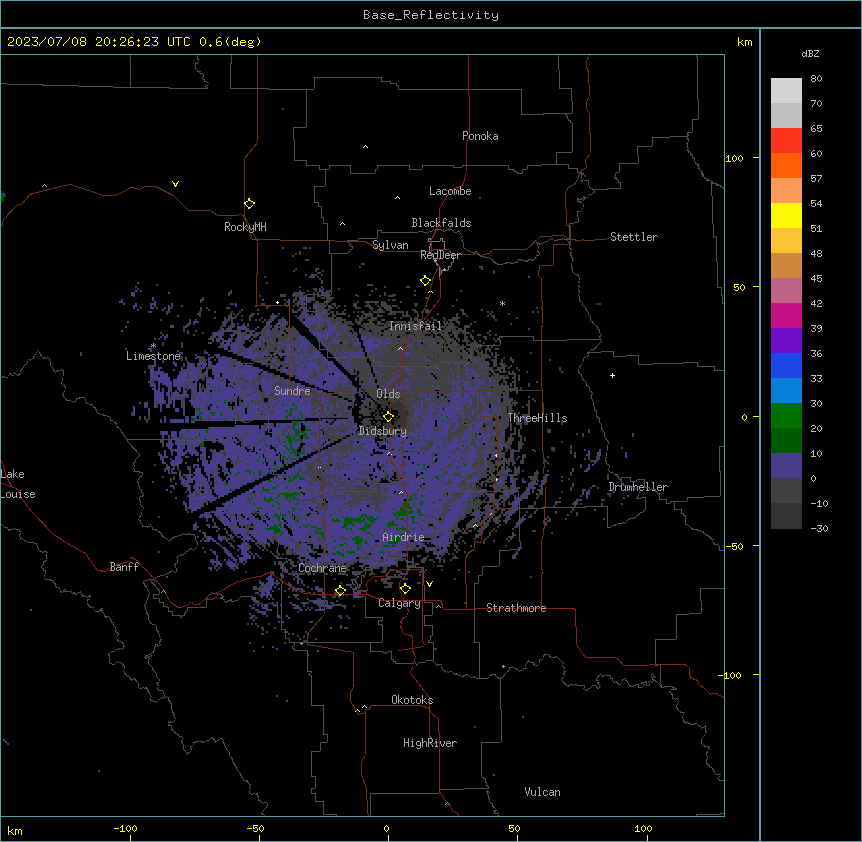Click the 65 dBZ red color swatch
This screenshot has width=862, height=842.
point(786,140)
